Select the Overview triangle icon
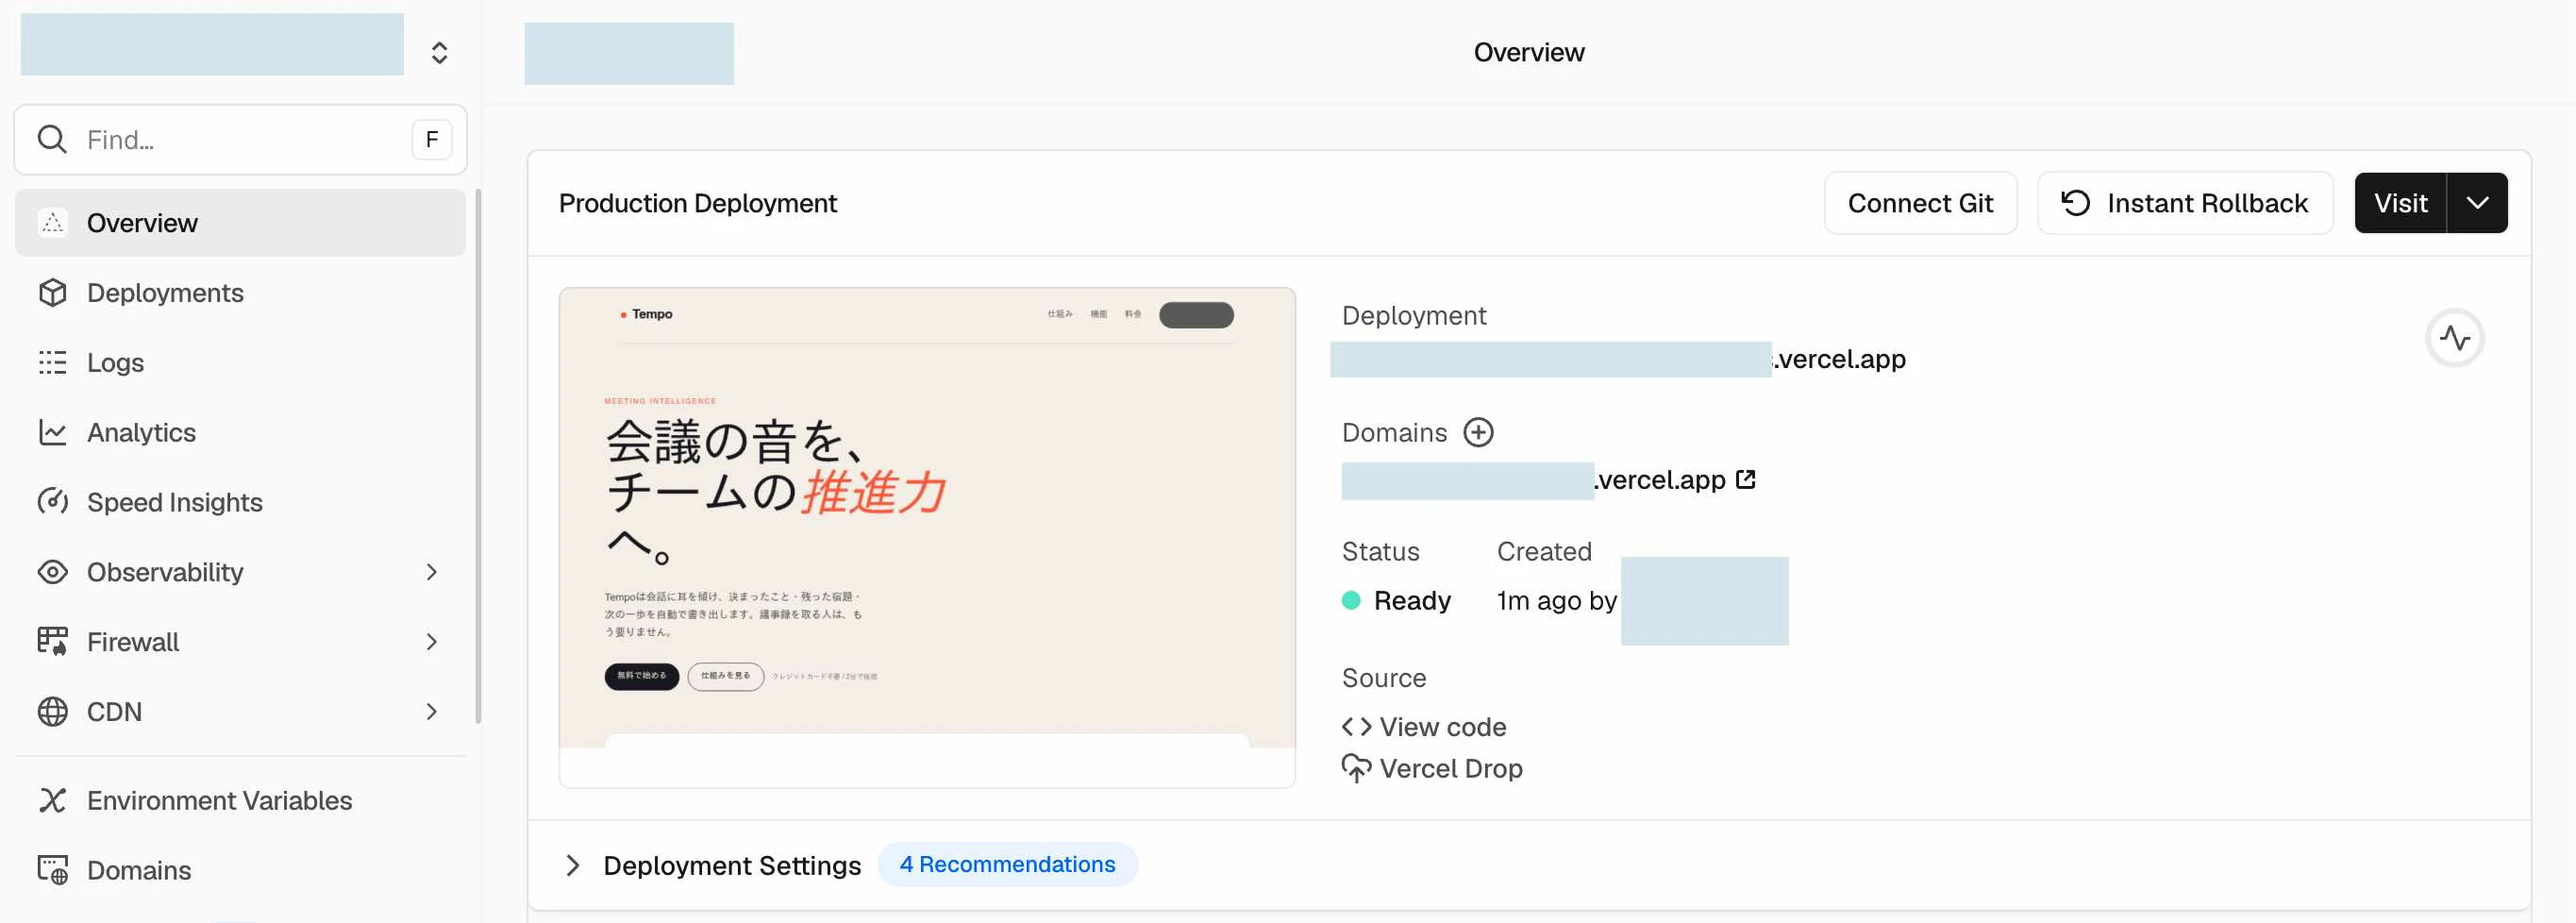This screenshot has width=2576, height=923. (x=53, y=222)
